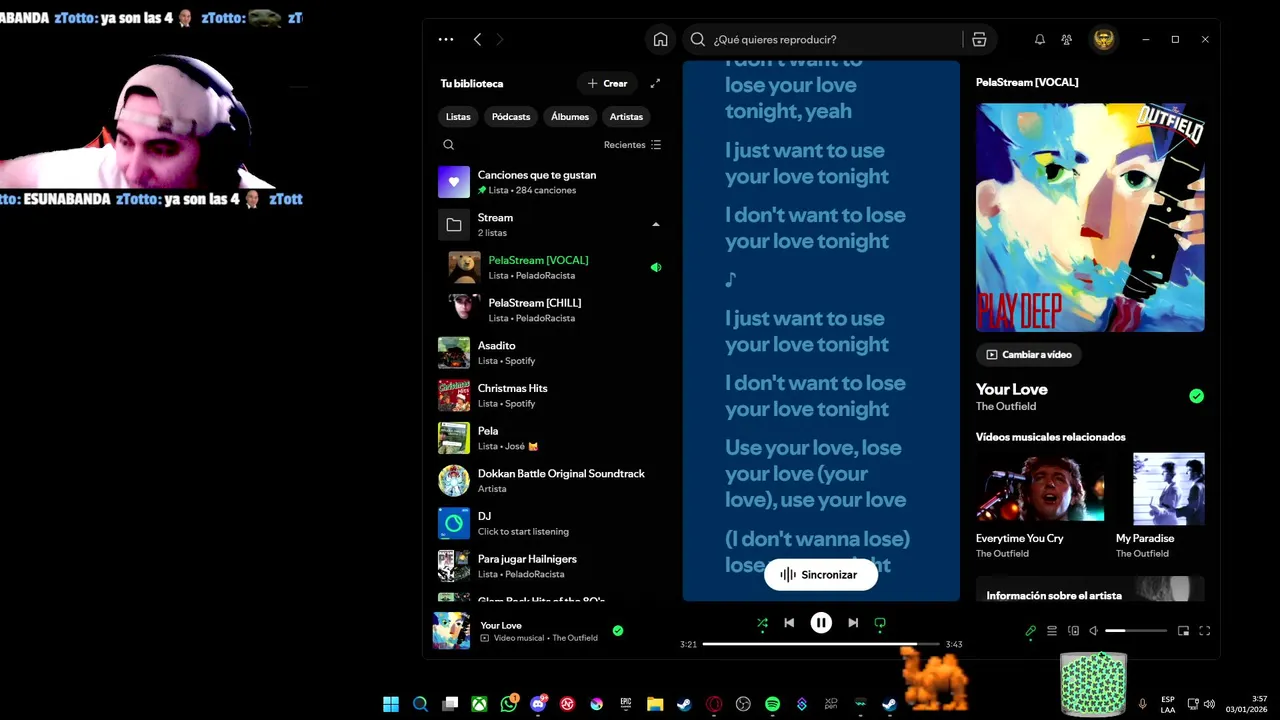Click Cambiar a vídeo button
Image resolution: width=1280 pixels, height=720 pixels.
(x=1028, y=354)
